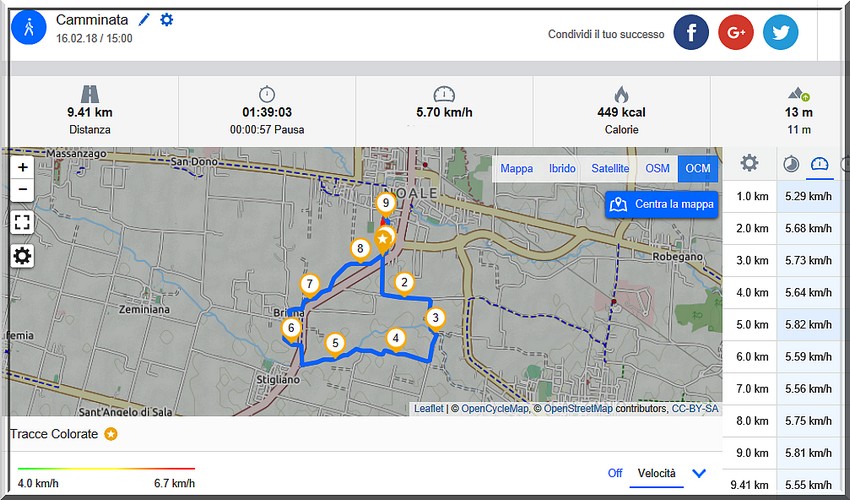This screenshot has width=850, height=500.
Task: Zoom out the map
Action: [22, 190]
